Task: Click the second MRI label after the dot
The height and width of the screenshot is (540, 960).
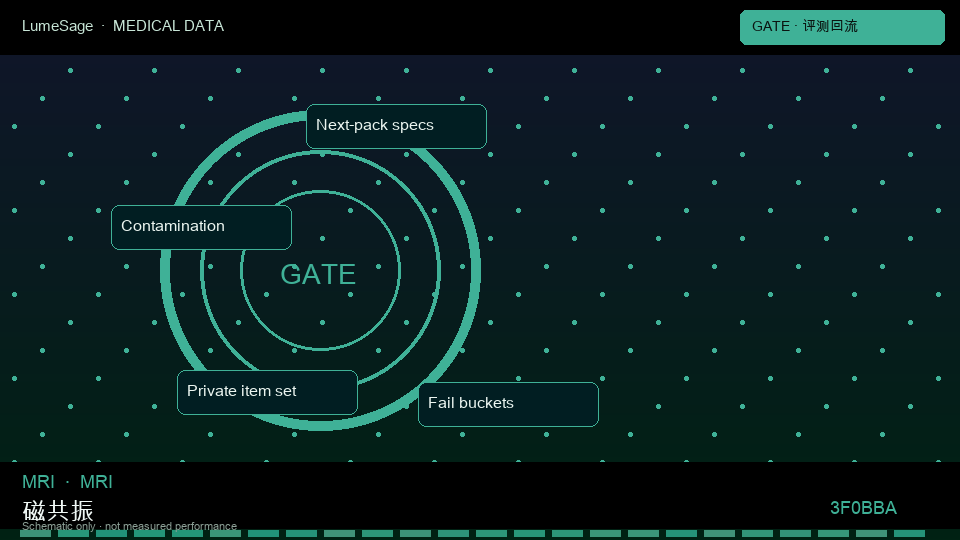Action: pyautogui.click(x=96, y=482)
